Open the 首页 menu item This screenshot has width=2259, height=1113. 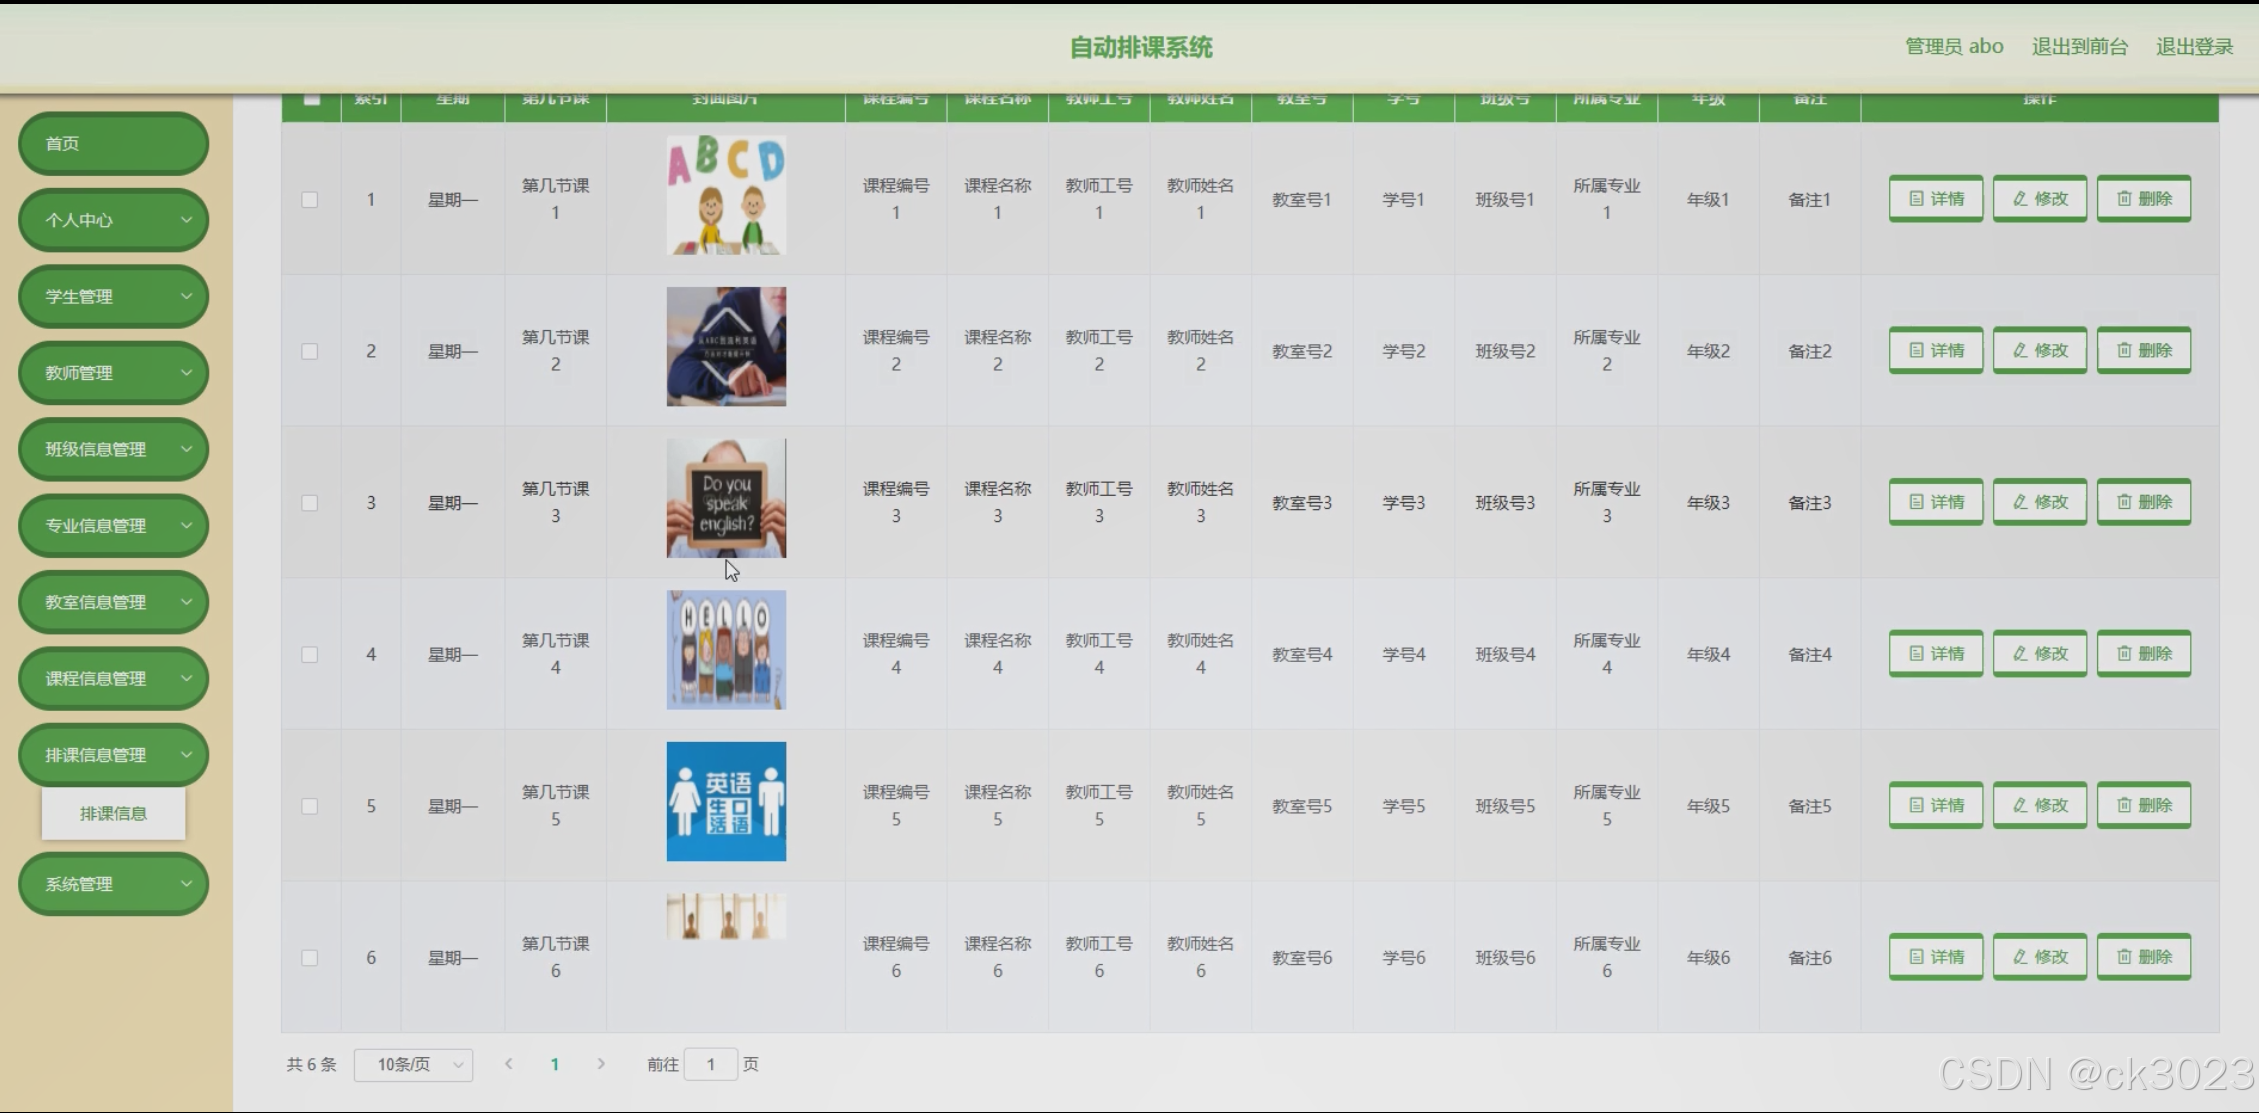pos(113,144)
